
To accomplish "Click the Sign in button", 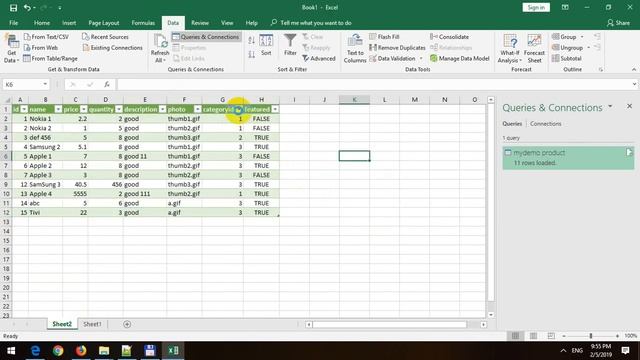I will (536, 7).
